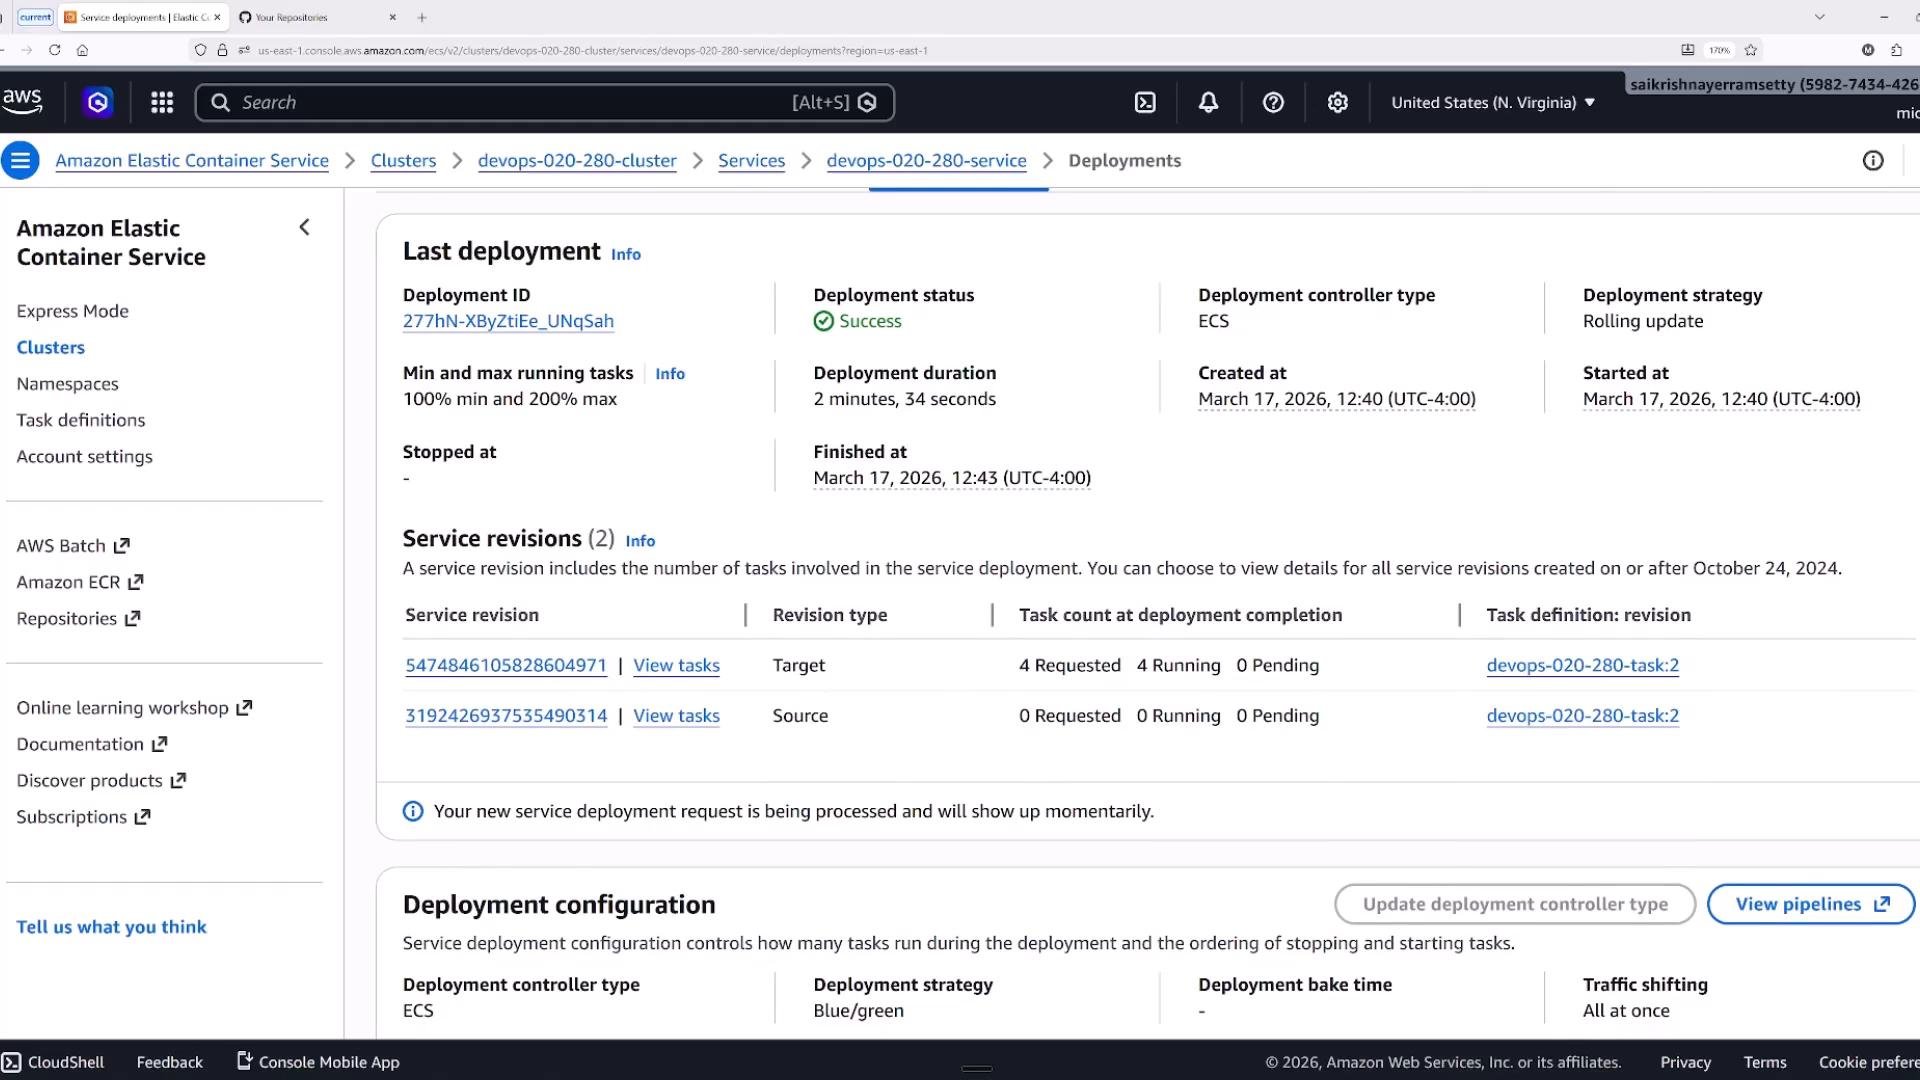Screen dimensions: 1920x1080
Task: Open deployment ID 277hN-XByZtiE_UNqSah link
Action: click(x=508, y=321)
